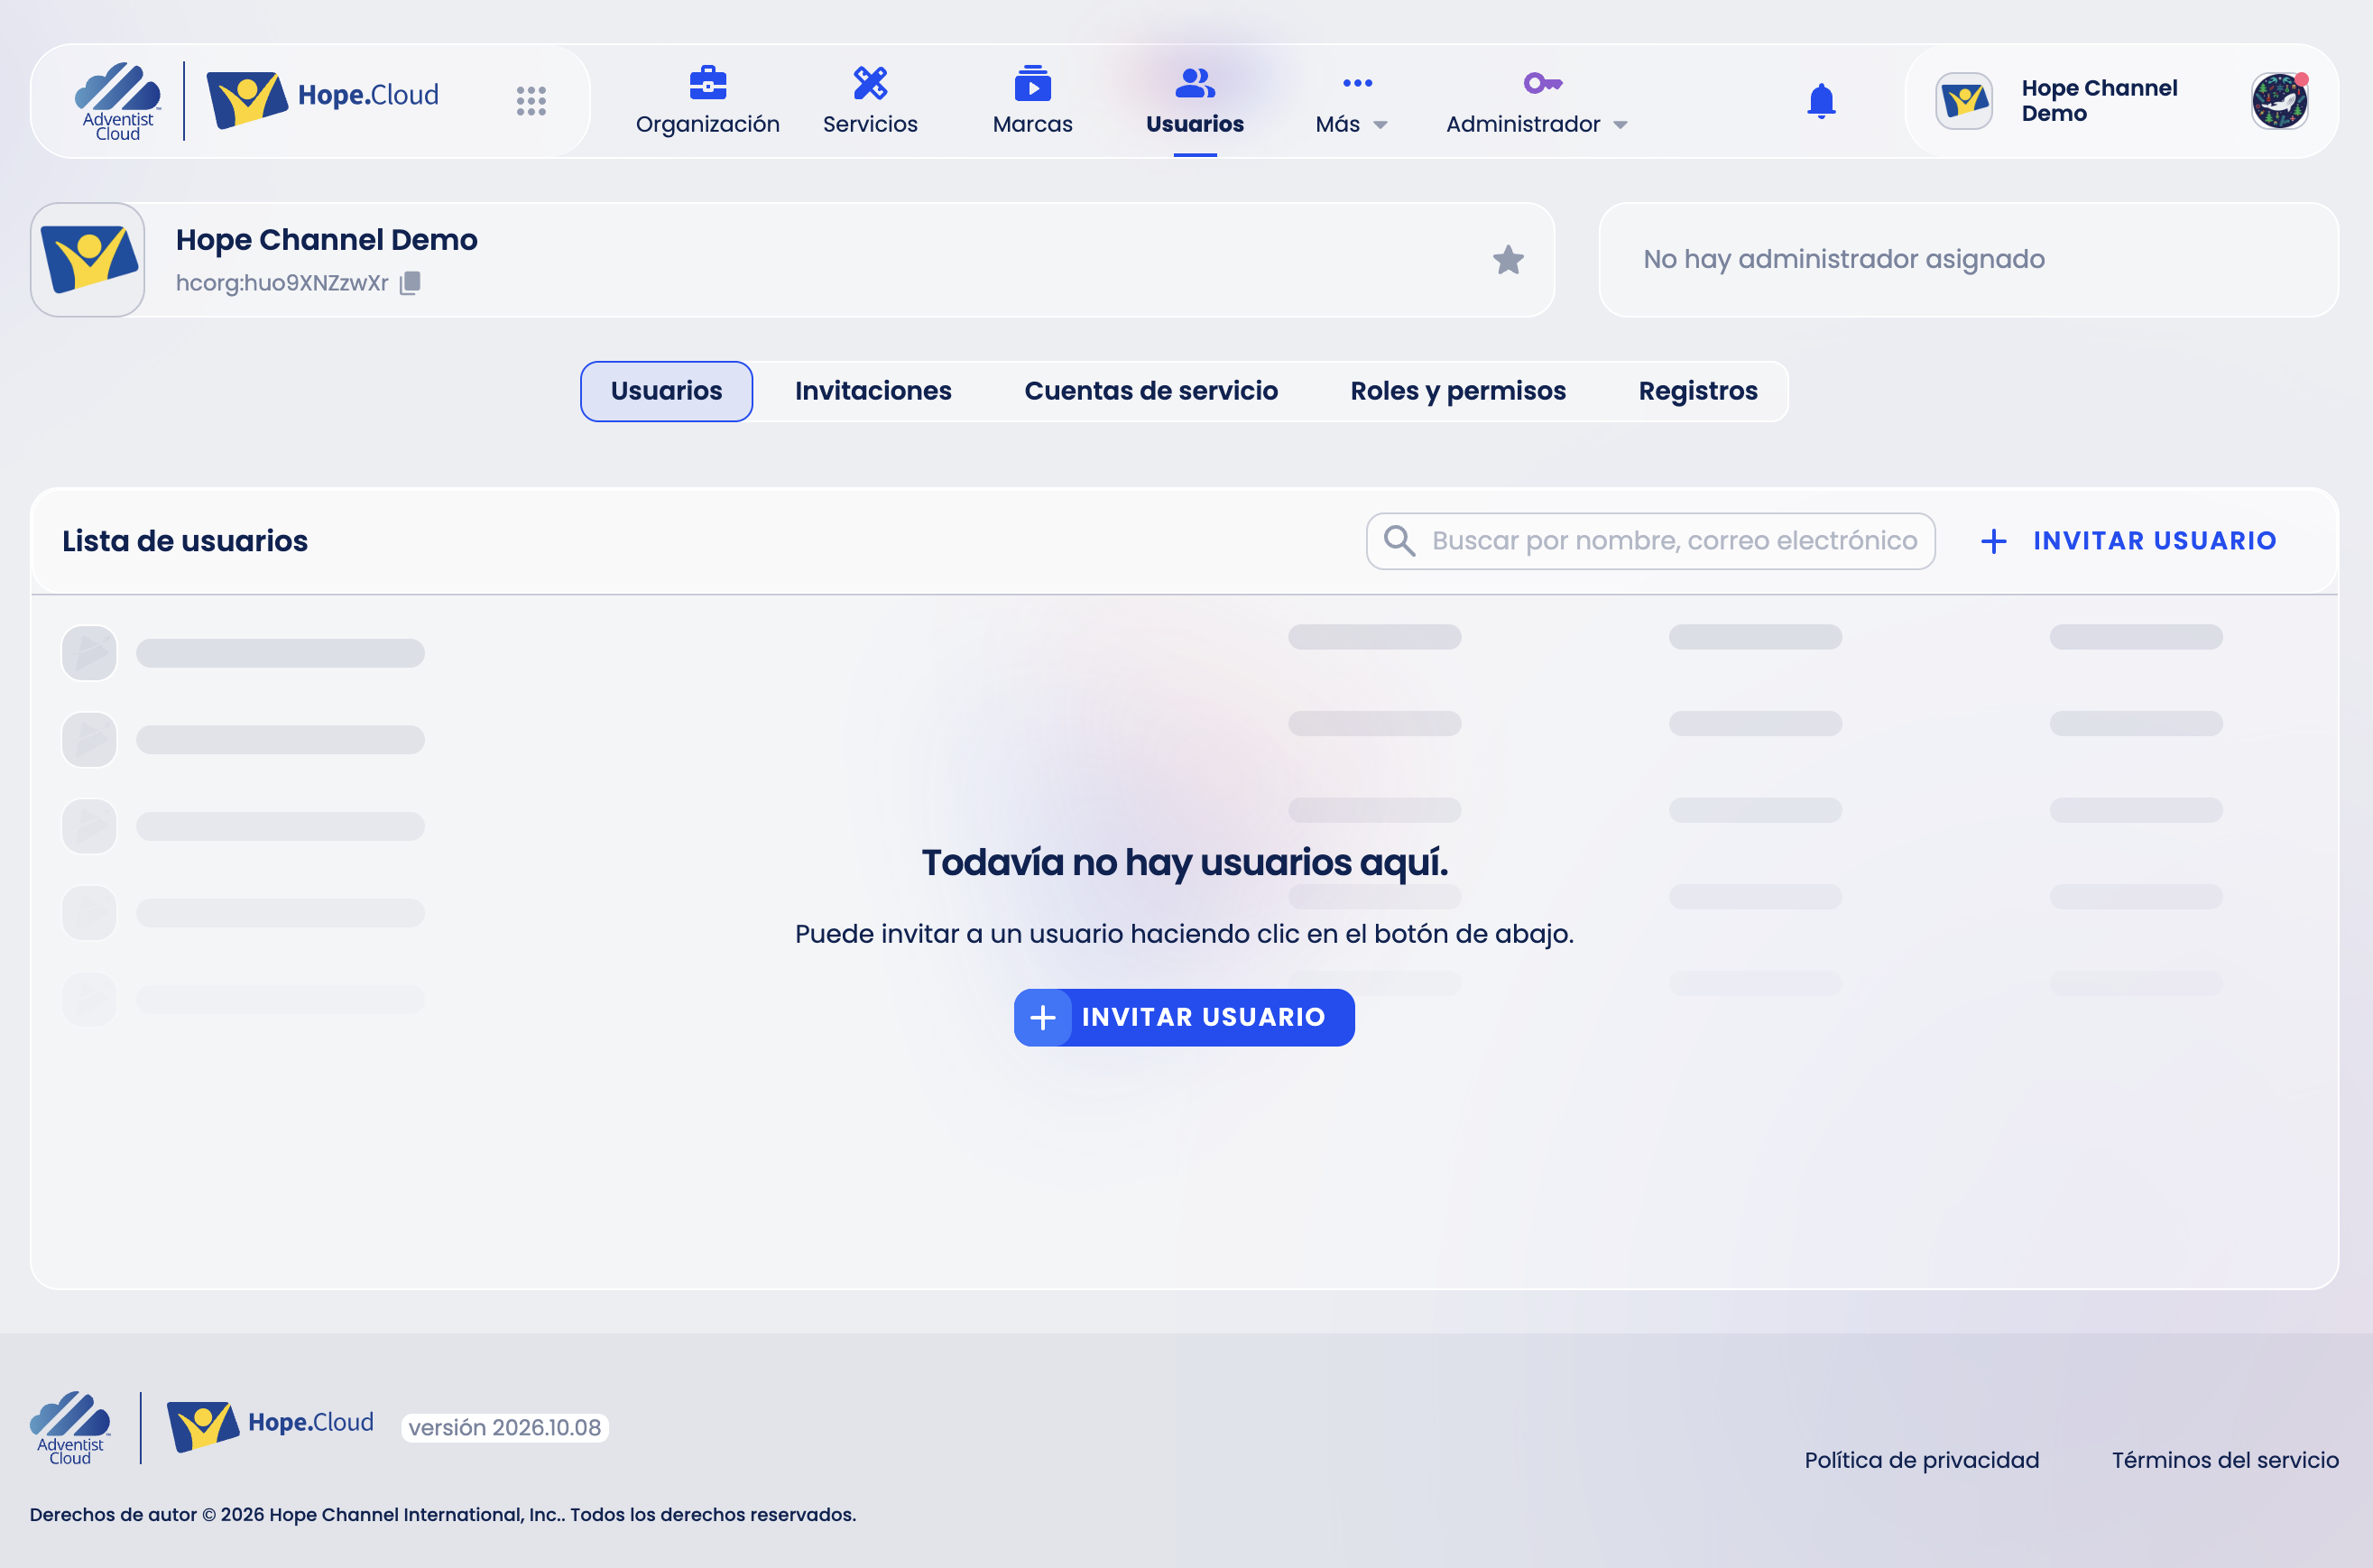Open the Servicios tools icon
This screenshot has width=2373, height=1568.
(870, 83)
